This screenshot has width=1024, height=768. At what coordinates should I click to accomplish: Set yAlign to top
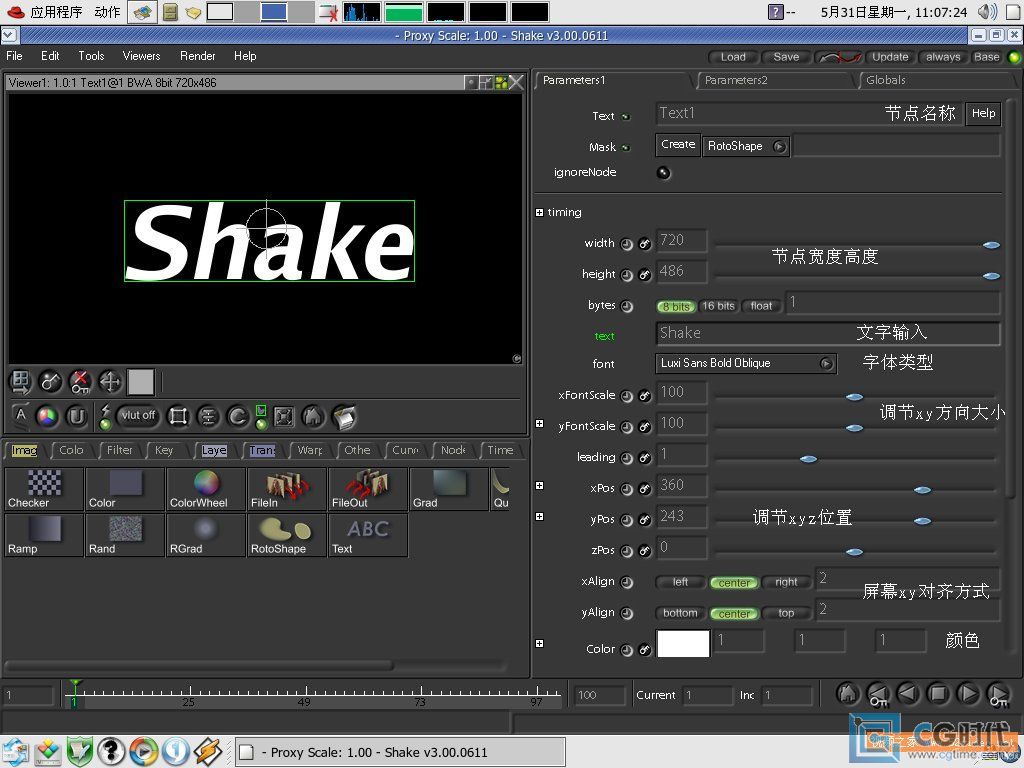click(x=786, y=614)
